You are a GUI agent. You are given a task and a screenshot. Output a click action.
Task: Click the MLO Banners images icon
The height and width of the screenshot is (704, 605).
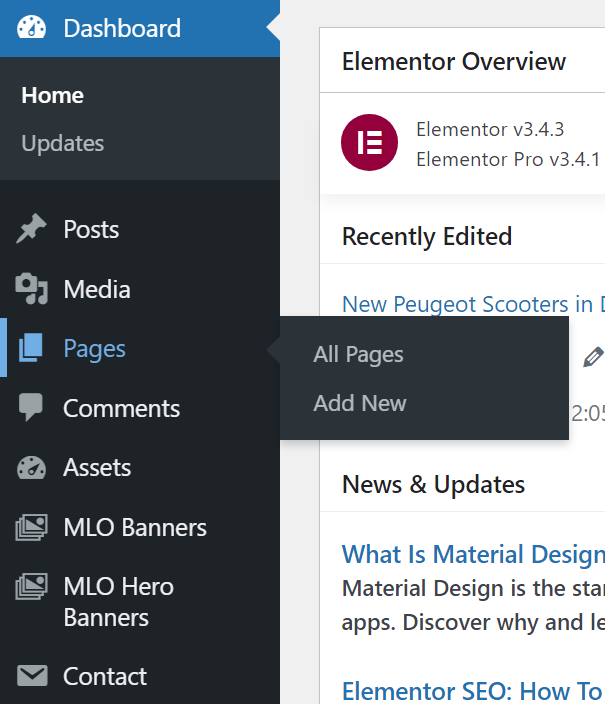click(x=32, y=527)
